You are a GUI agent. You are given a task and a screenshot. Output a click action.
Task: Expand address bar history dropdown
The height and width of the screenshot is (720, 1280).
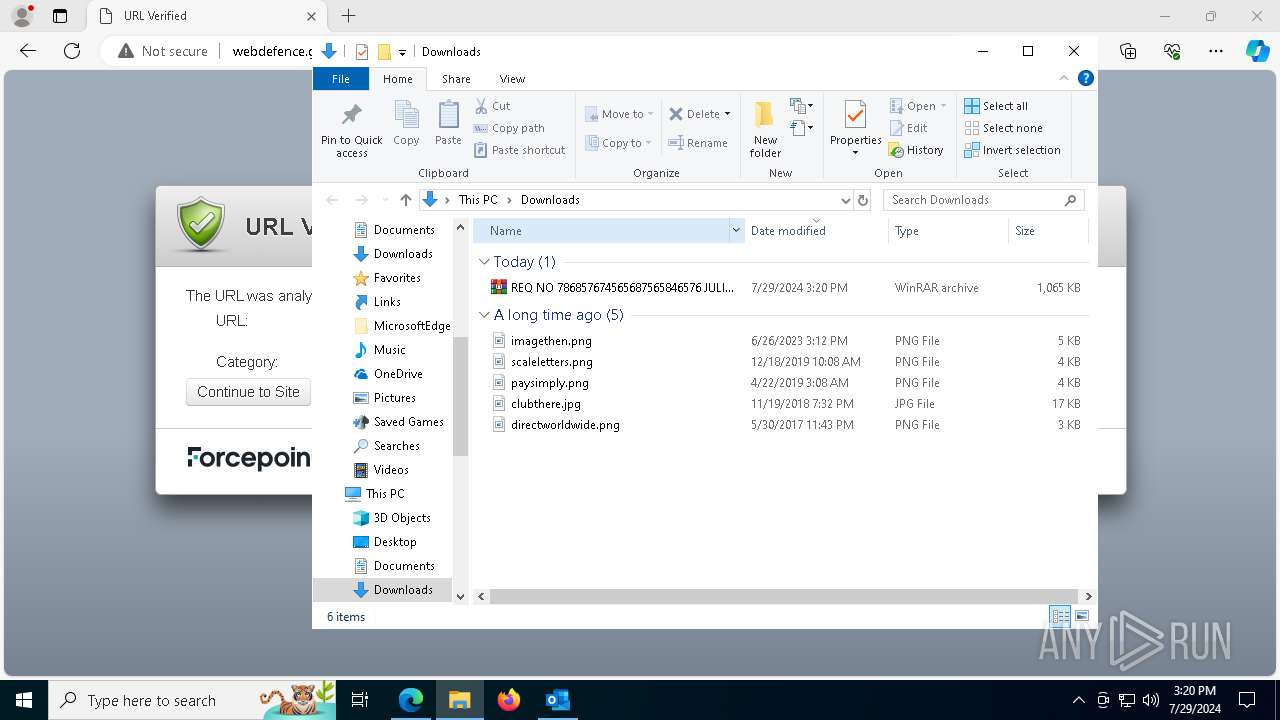point(846,200)
